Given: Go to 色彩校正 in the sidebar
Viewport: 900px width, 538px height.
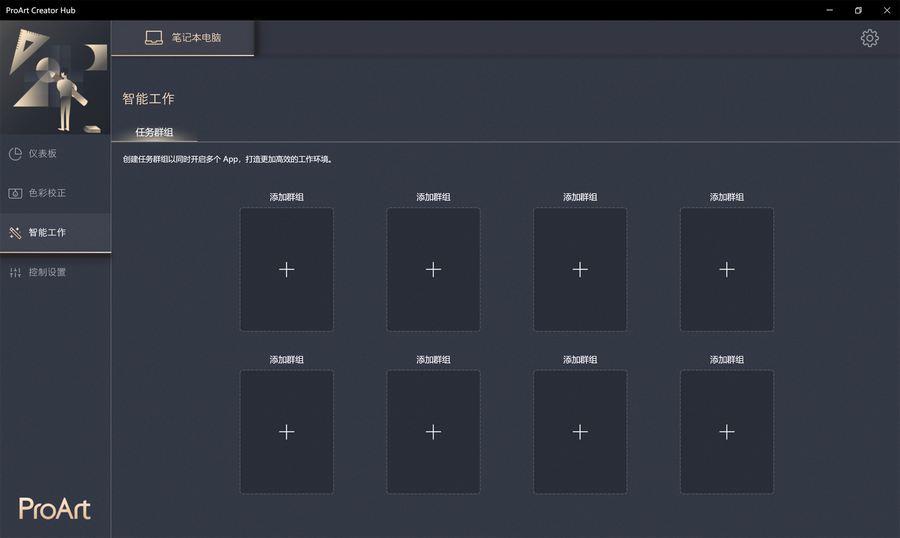Looking at the screenshot, I should (47, 193).
